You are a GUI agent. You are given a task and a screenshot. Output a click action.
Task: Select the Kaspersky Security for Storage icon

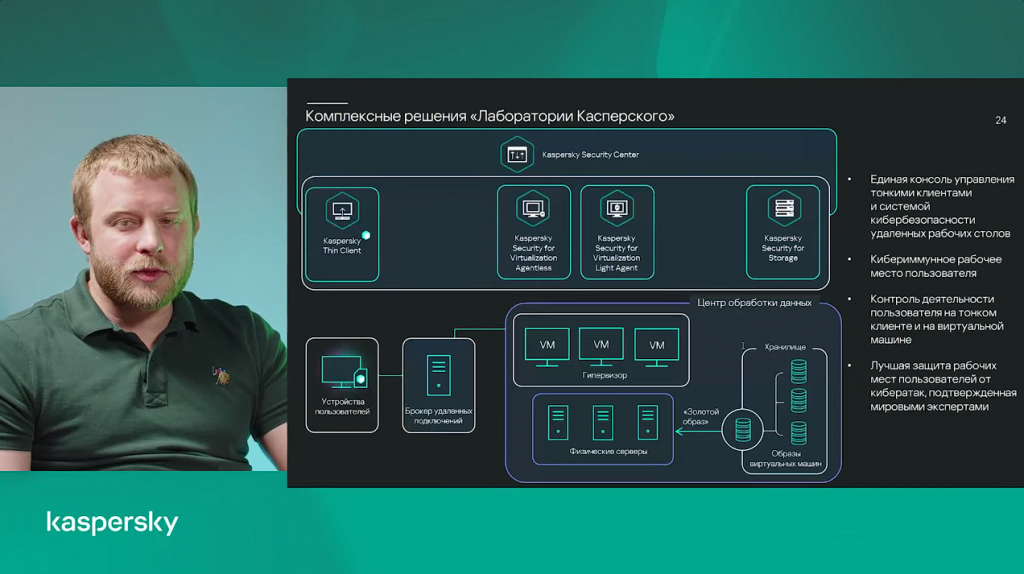[784, 209]
